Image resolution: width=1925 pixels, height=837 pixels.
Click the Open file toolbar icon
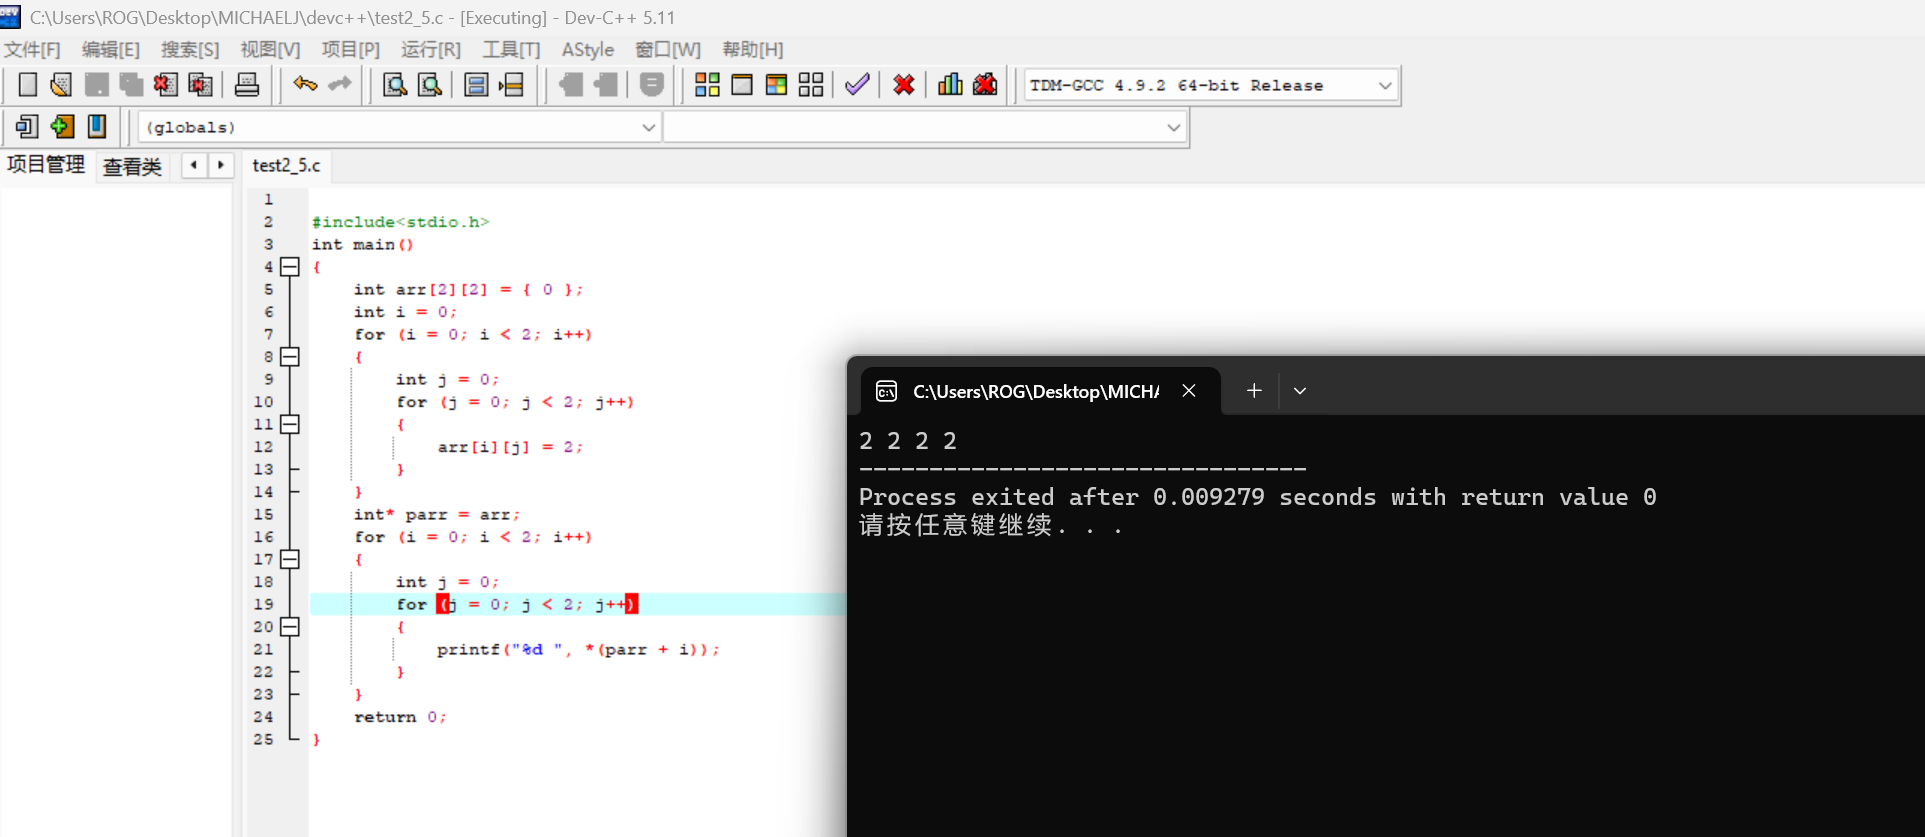tap(61, 85)
